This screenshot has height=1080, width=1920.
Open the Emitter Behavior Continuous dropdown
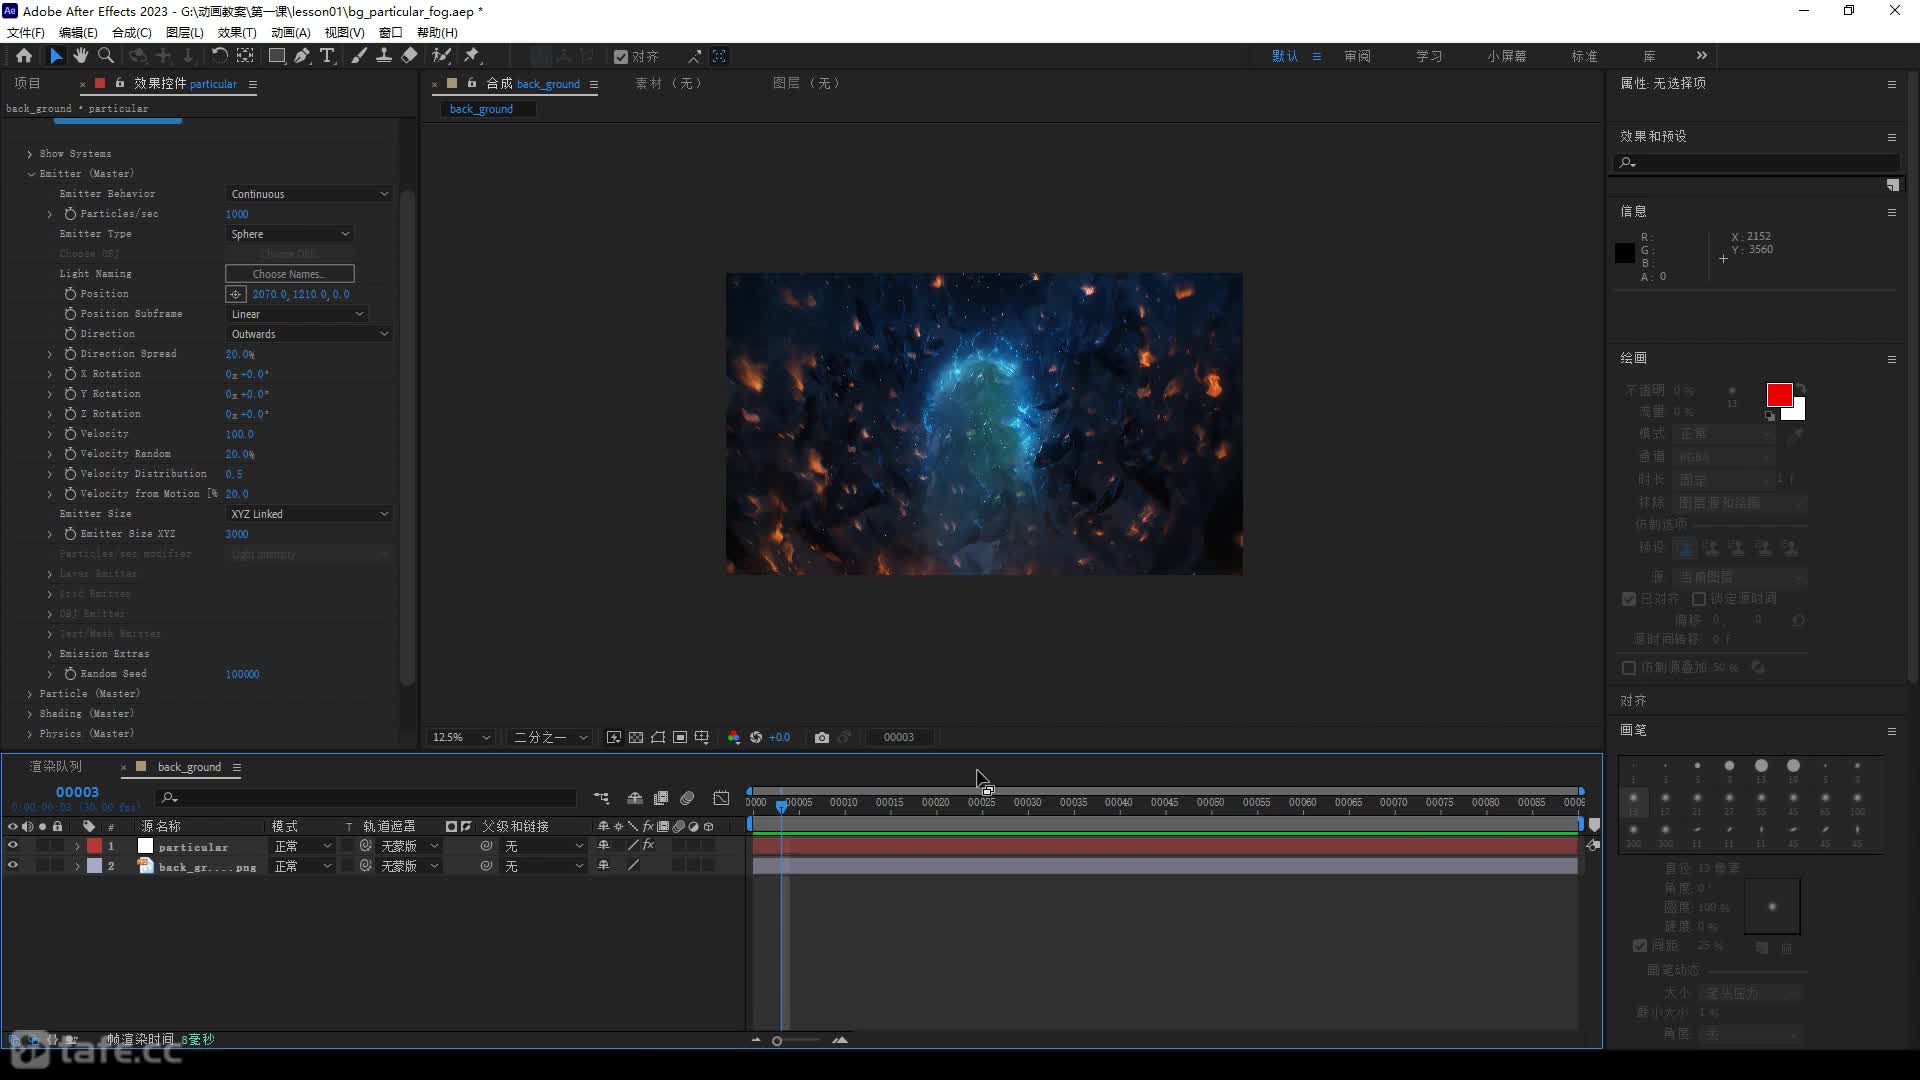point(308,194)
